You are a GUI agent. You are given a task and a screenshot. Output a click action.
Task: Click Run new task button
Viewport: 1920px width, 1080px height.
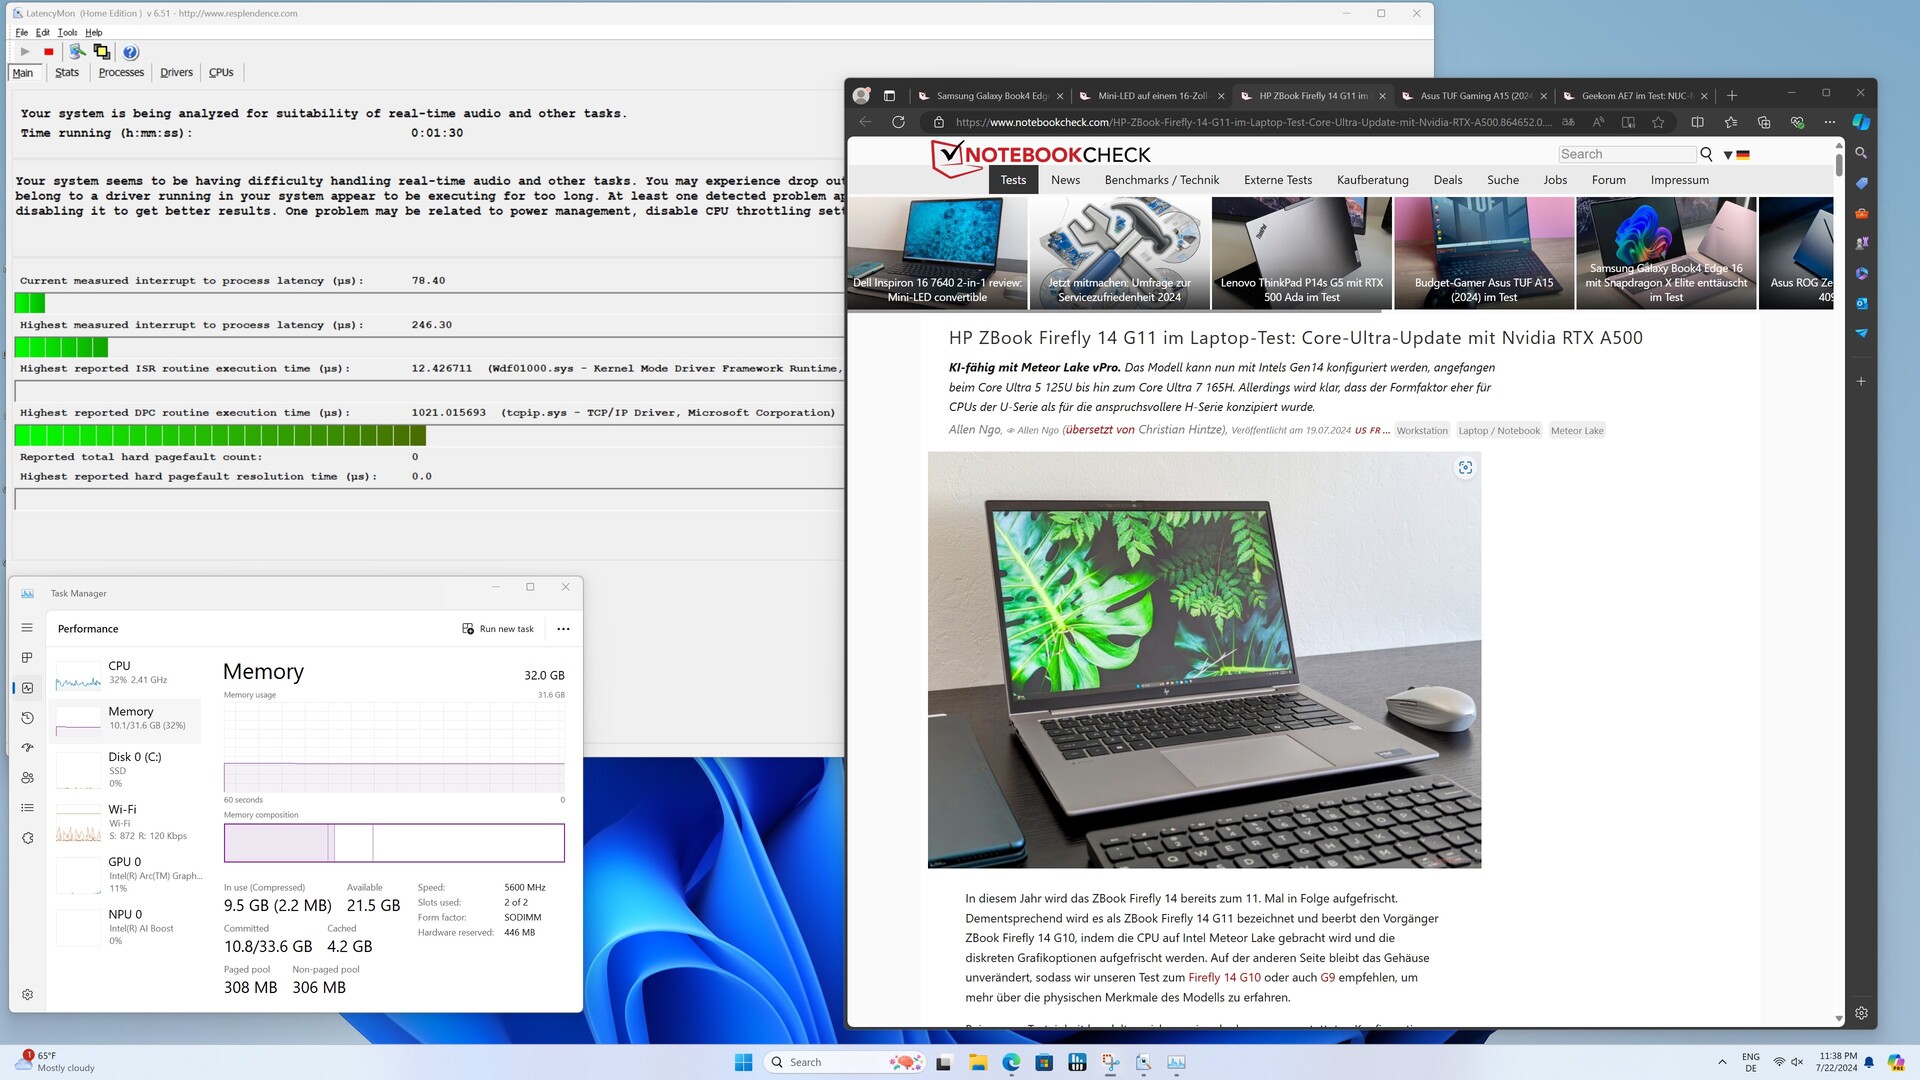(x=498, y=629)
